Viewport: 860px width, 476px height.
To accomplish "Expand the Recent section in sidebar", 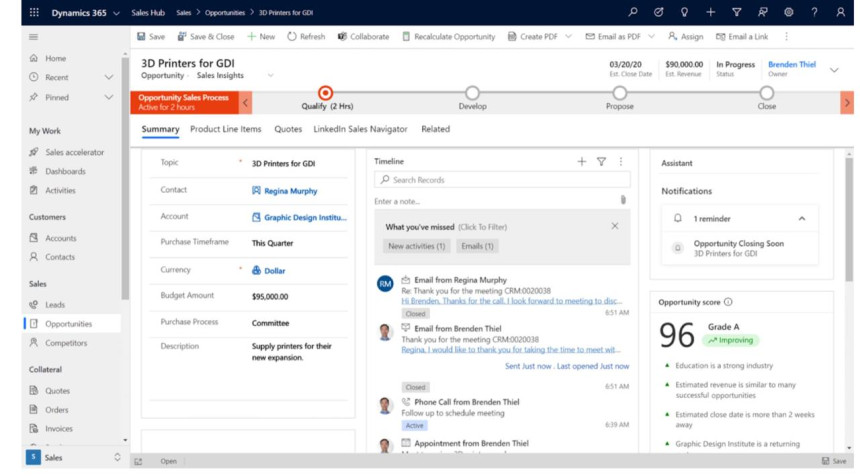I will point(109,77).
